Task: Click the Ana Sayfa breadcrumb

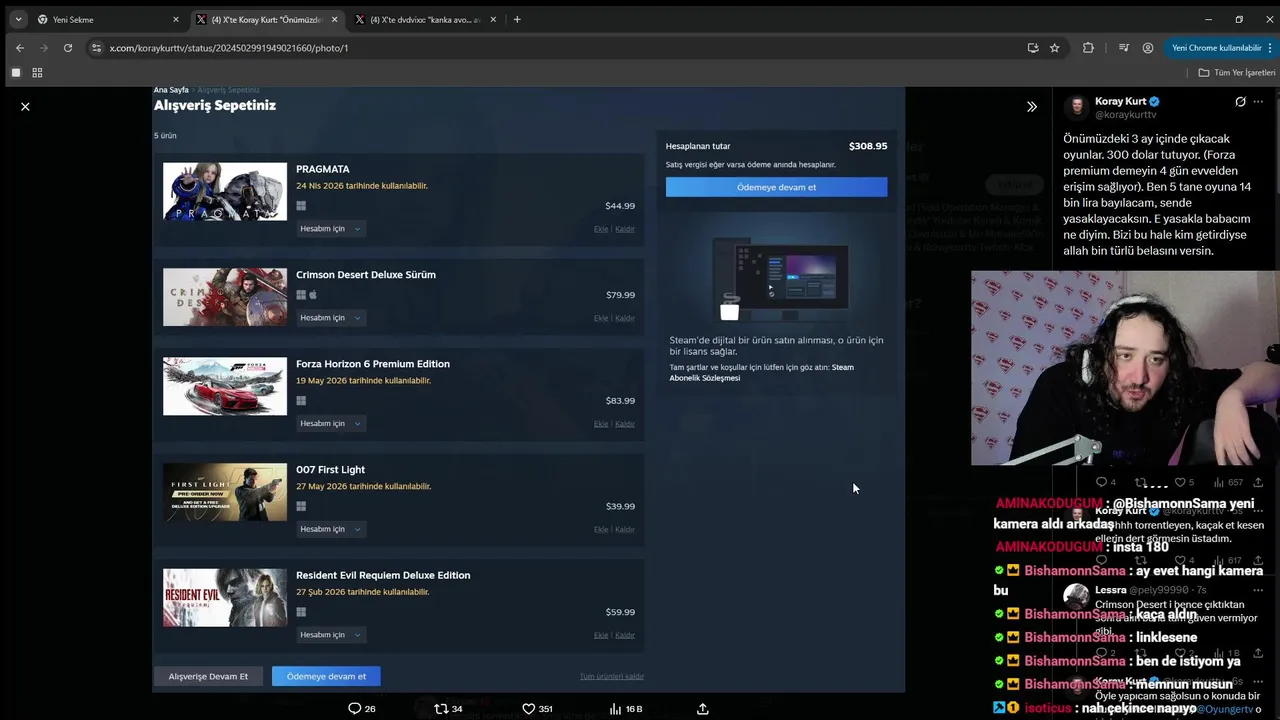Action: tap(171, 90)
